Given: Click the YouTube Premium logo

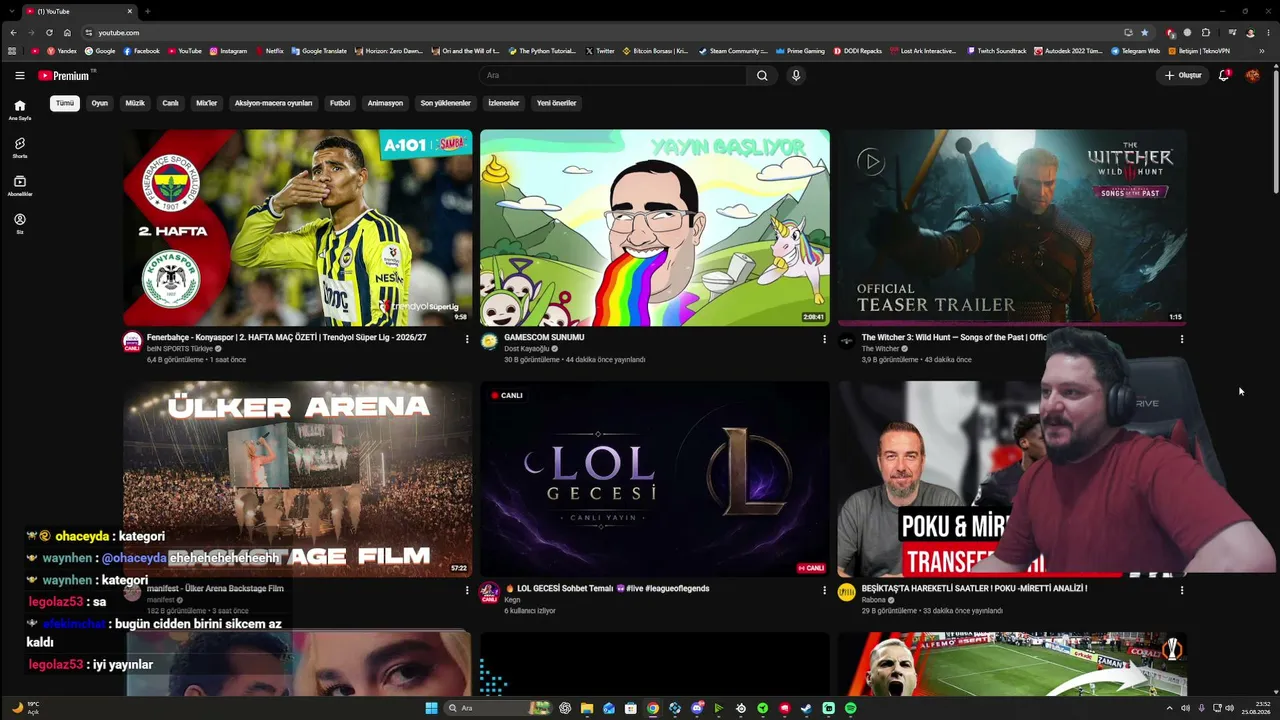Looking at the screenshot, I should [64, 75].
